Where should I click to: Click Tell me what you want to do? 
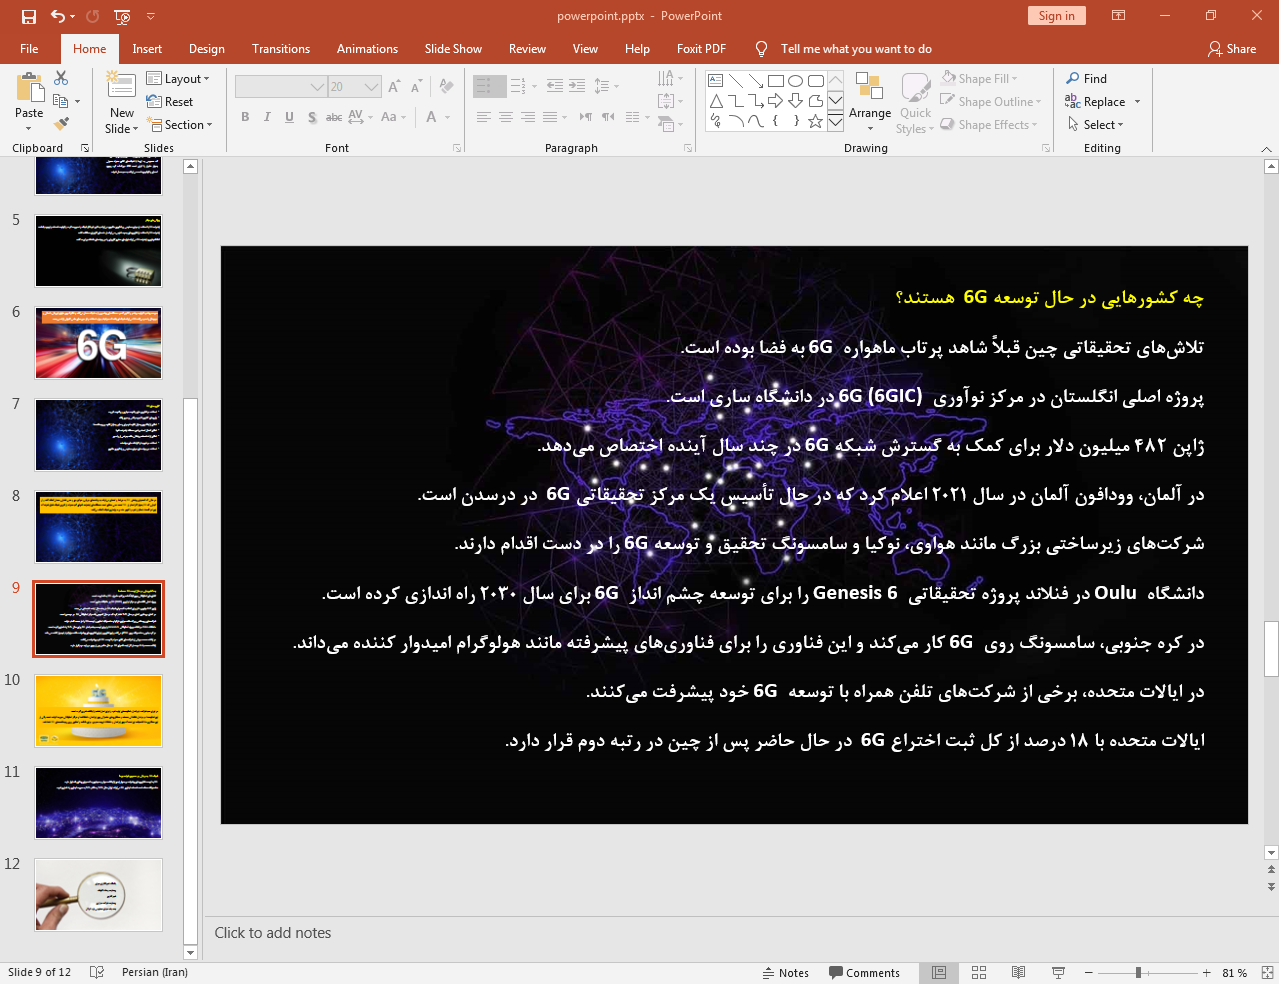(x=856, y=49)
